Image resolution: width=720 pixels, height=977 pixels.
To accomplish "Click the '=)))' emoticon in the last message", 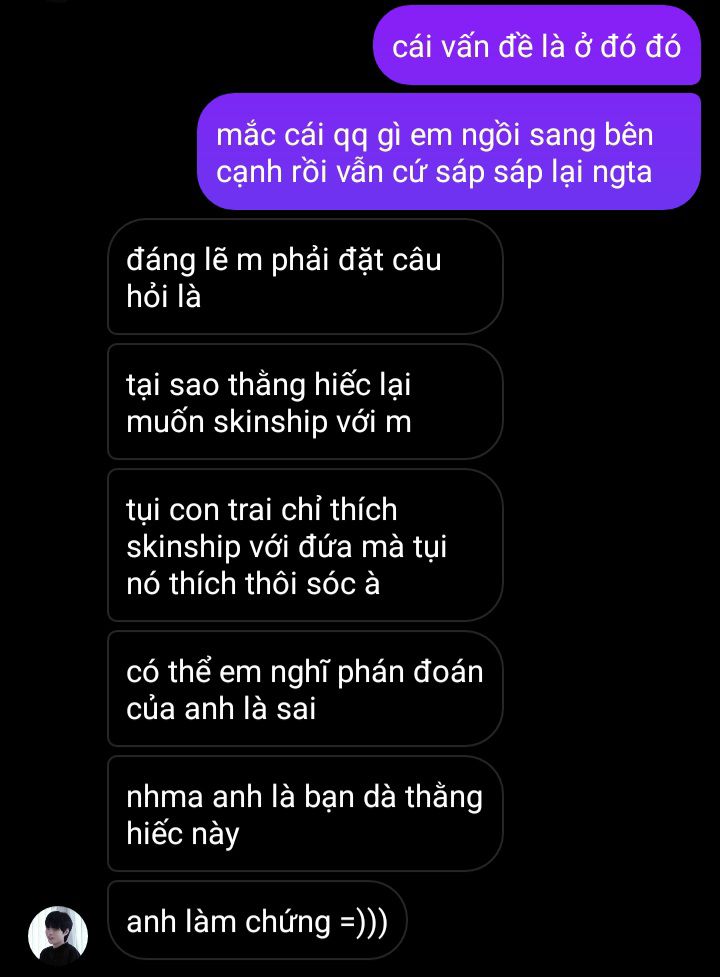I will tap(364, 922).
